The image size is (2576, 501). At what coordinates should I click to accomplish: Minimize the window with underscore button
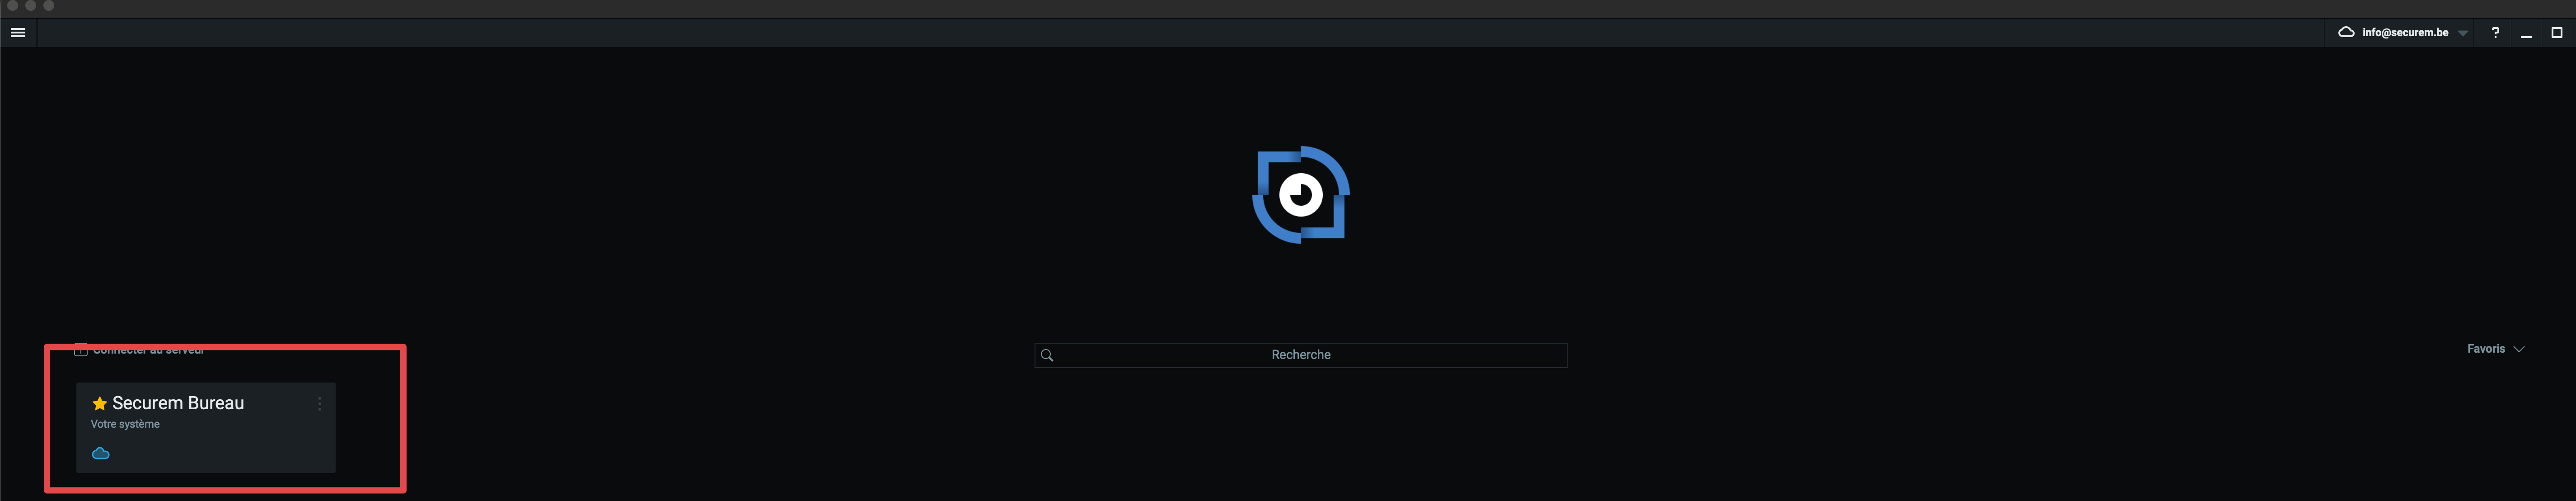pos(2526,34)
